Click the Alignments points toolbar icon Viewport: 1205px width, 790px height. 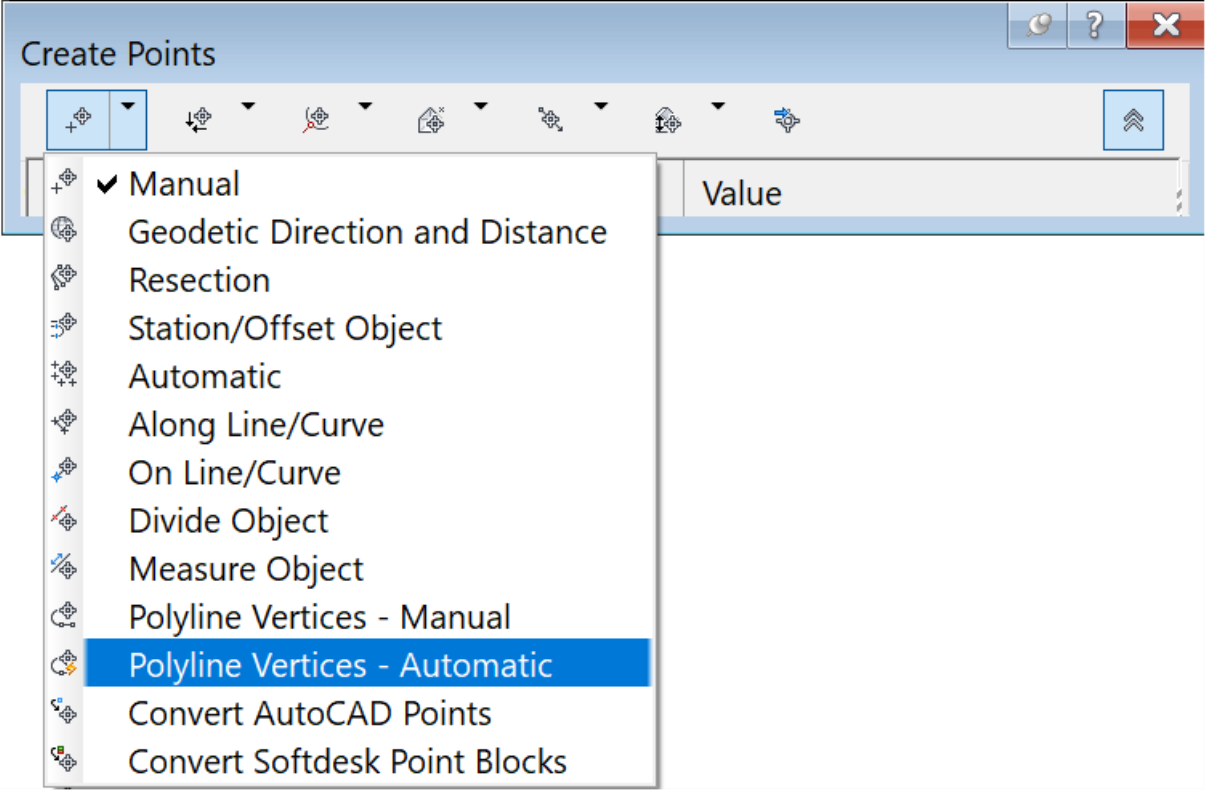tap(316, 121)
